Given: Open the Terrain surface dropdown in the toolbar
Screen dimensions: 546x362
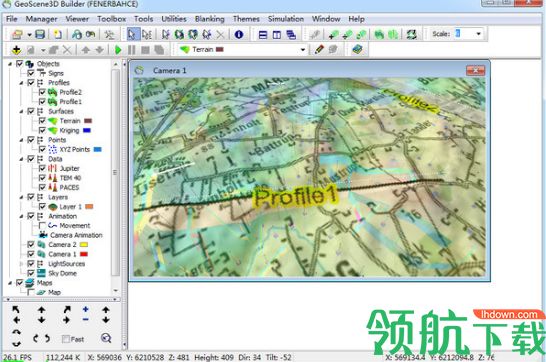Looking at the screenshot, I should 303,50.
